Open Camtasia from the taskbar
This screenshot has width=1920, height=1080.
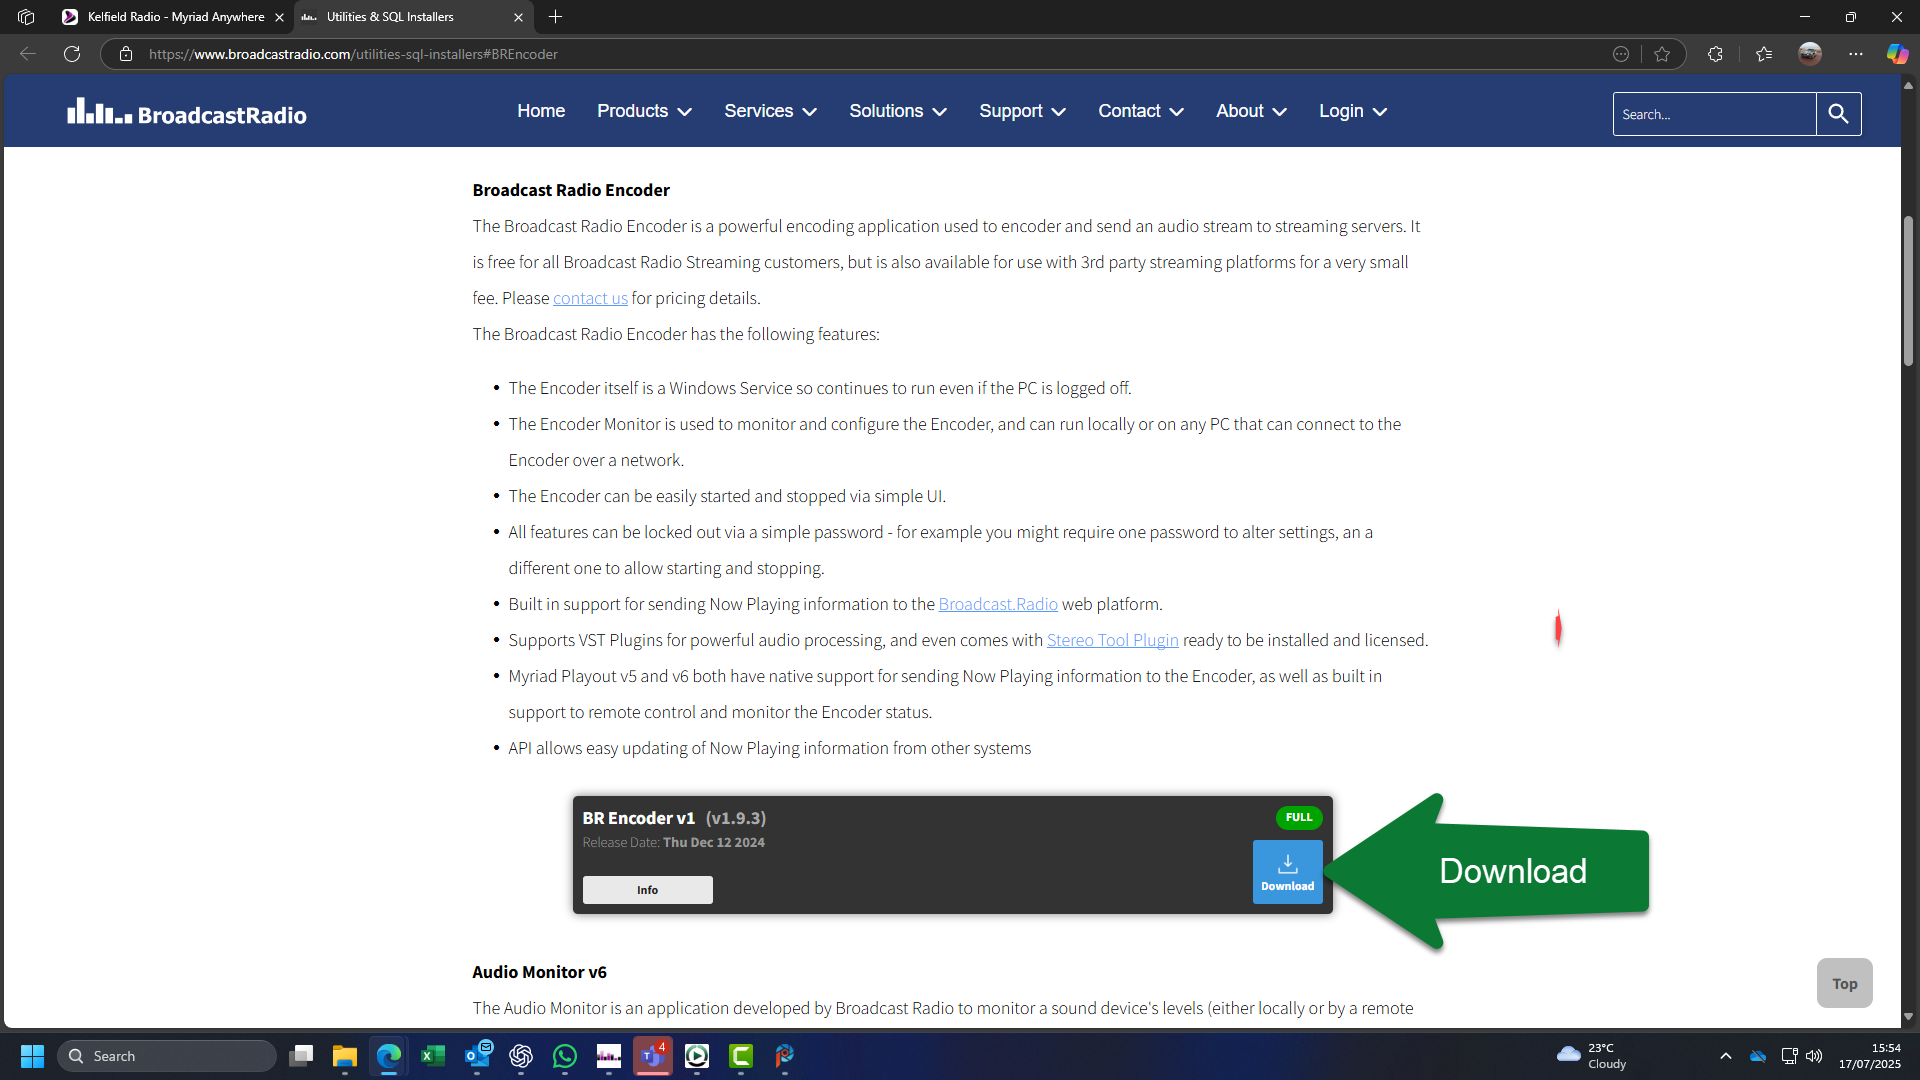click(741, 1056)
